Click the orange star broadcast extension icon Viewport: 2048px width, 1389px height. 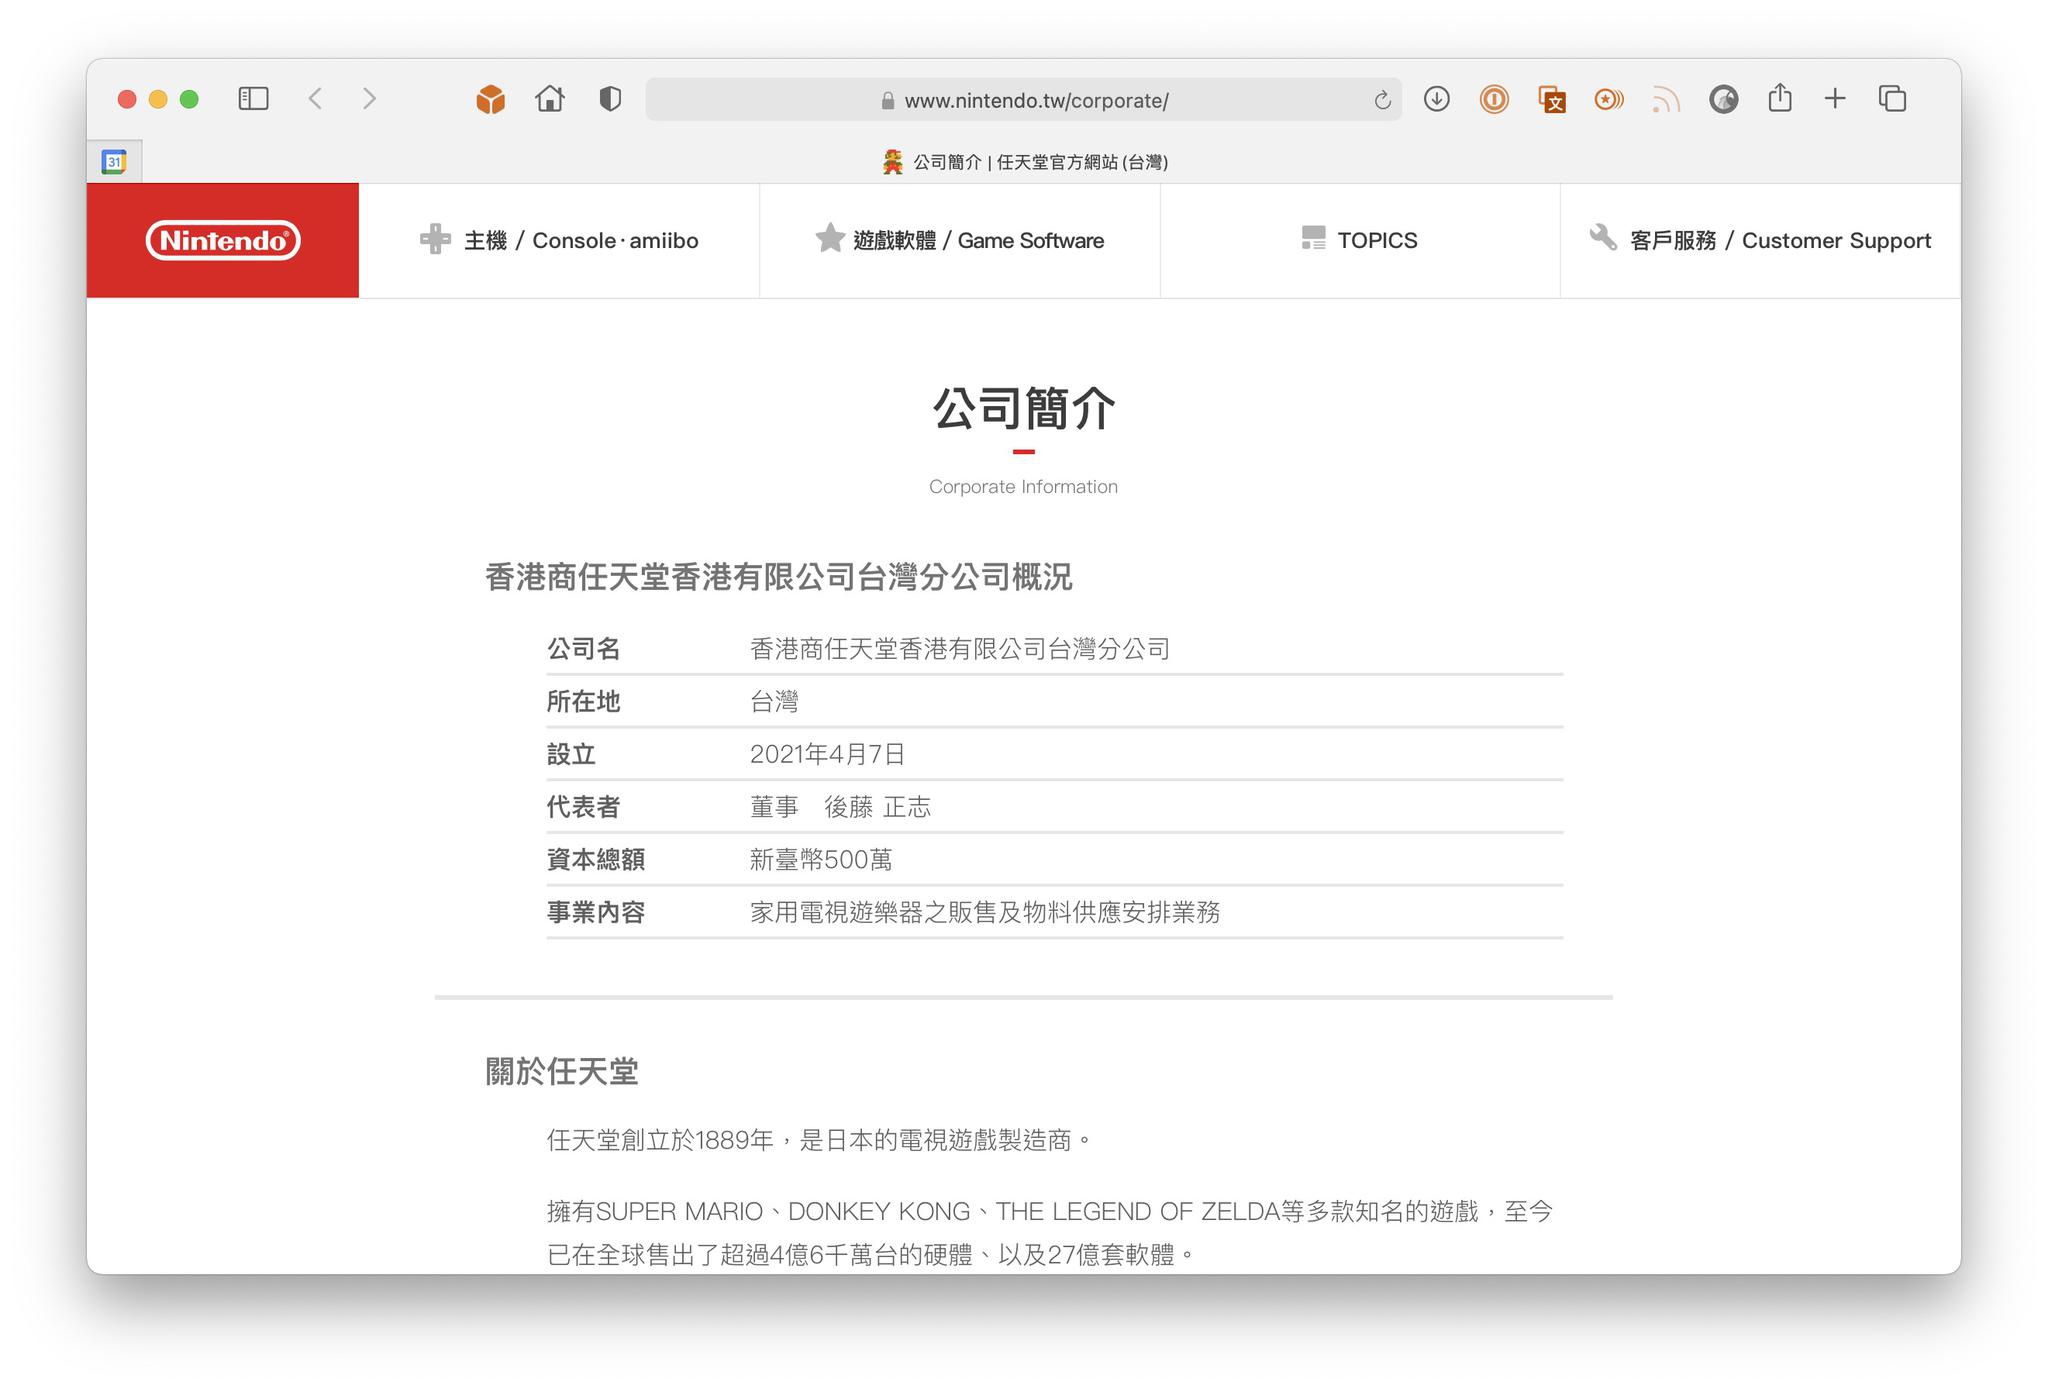1608,99
